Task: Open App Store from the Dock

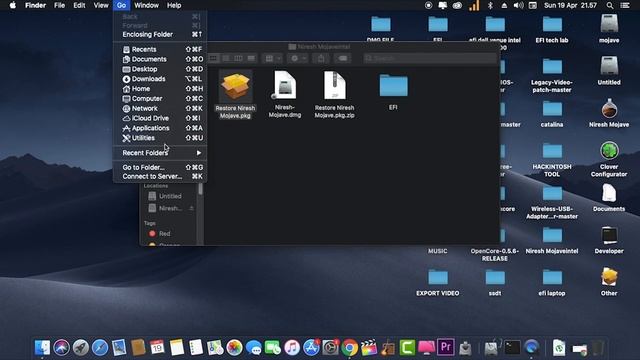Action: pos(311,347)
